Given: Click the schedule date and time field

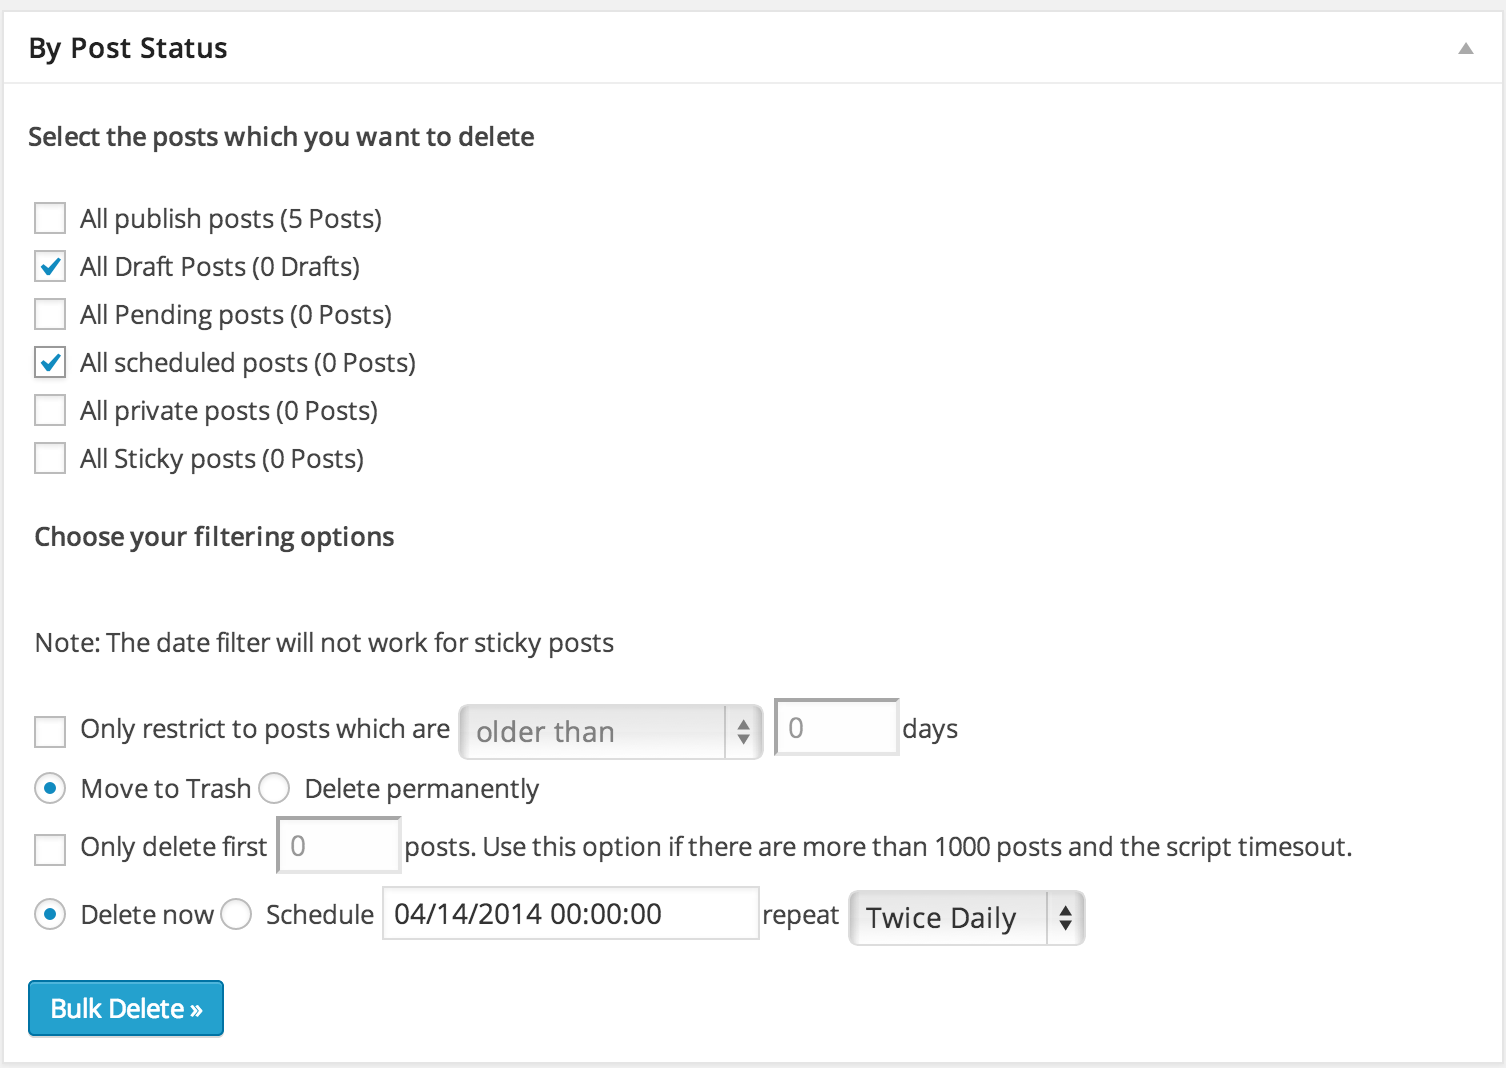Looking at the screenshot, I should tap(571, 913).
